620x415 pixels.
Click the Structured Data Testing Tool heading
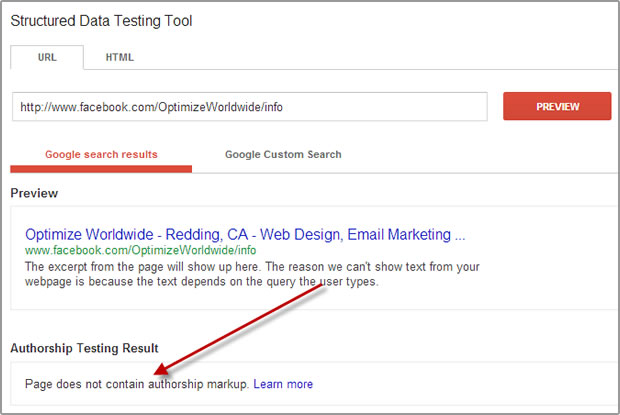tap(101, 21)
